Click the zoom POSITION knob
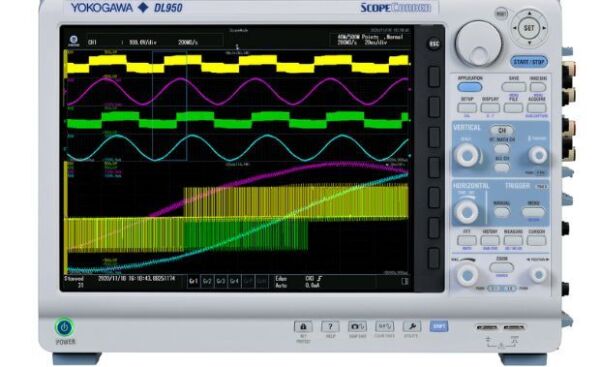This screenshot has height=367, width=600. (x=539, y=274)
